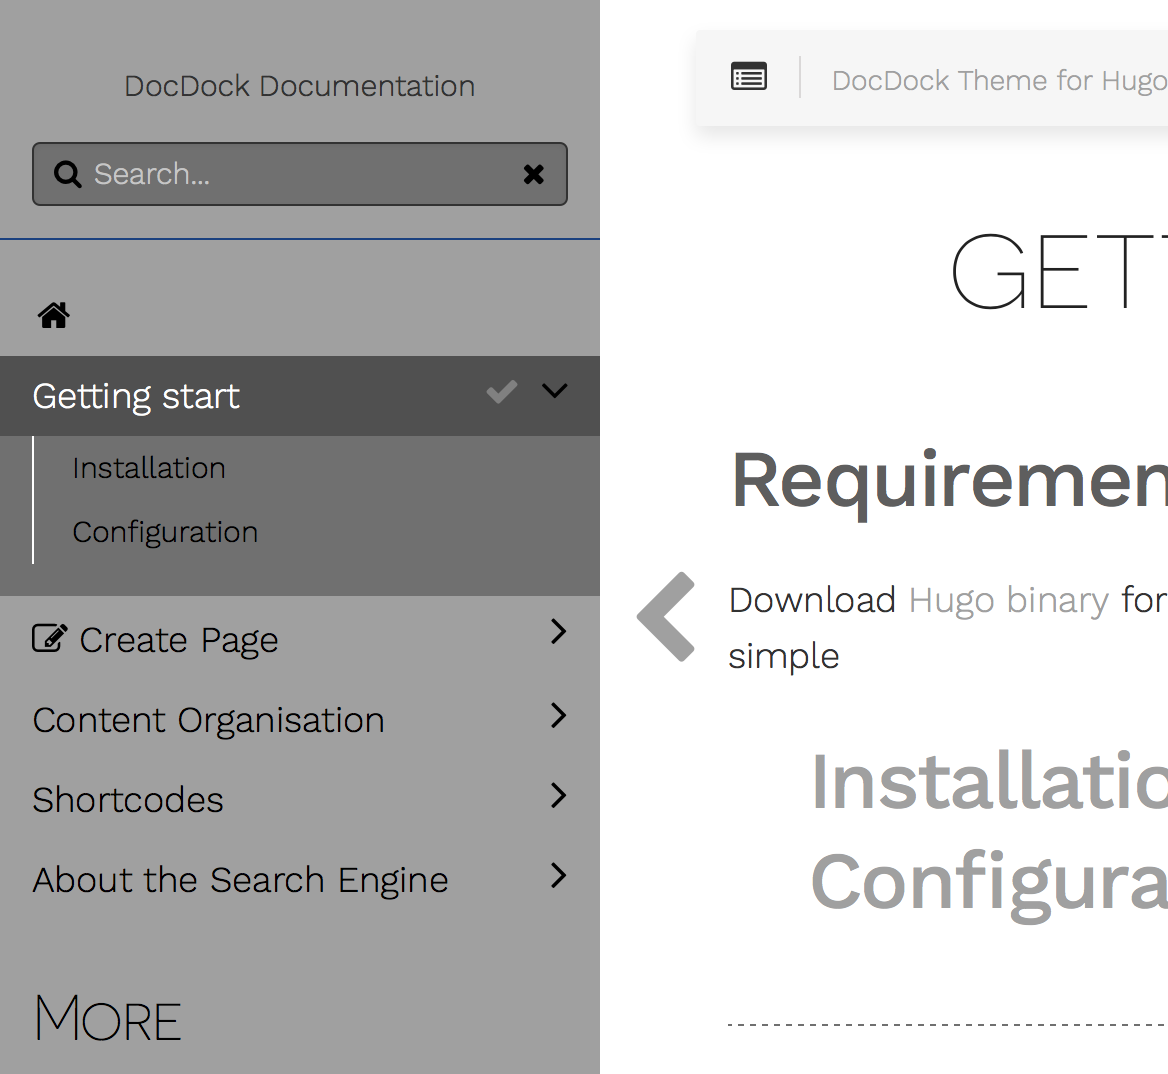Click the DocDock Documentation title link
Viewport: 1168px width, 1074px height.
point(299,86)
